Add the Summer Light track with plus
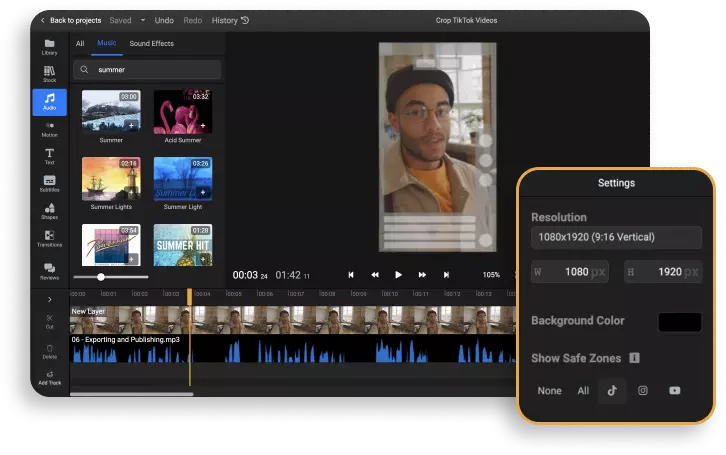This screenshot has width=726, height=455. pyautogui.click(x=203, y=192)
